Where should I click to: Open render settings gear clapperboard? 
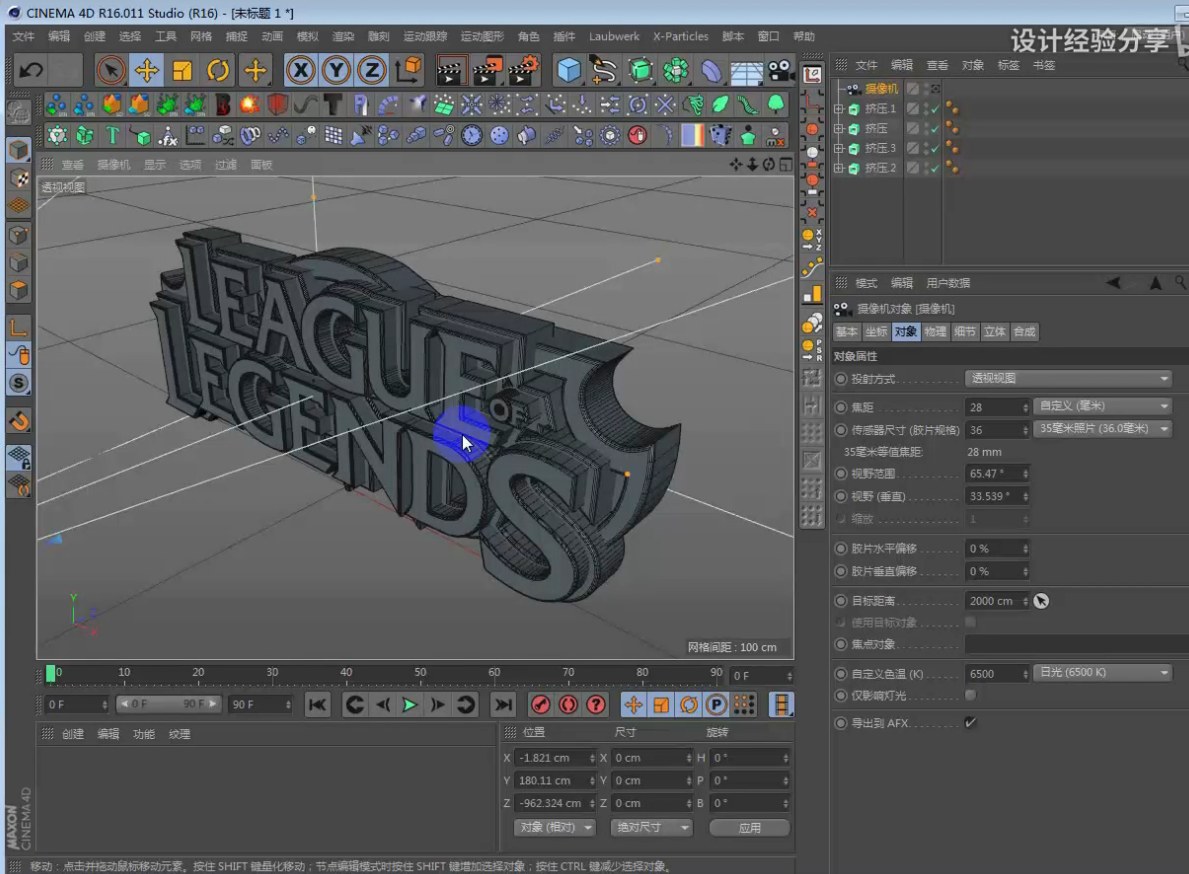[524, 70]
